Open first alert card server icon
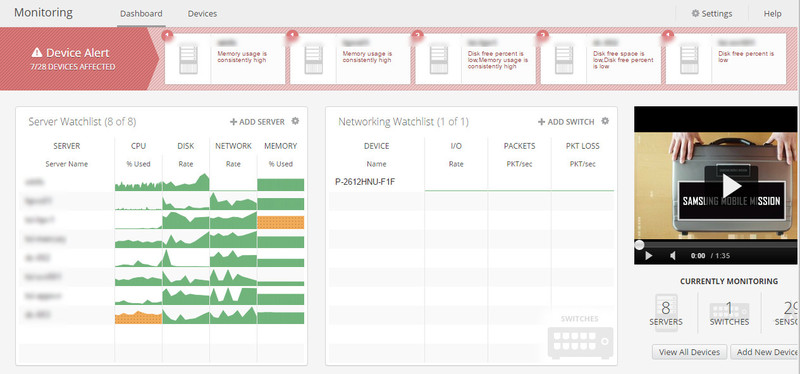Screen dimensions: 800x374 tap(188, 60)
